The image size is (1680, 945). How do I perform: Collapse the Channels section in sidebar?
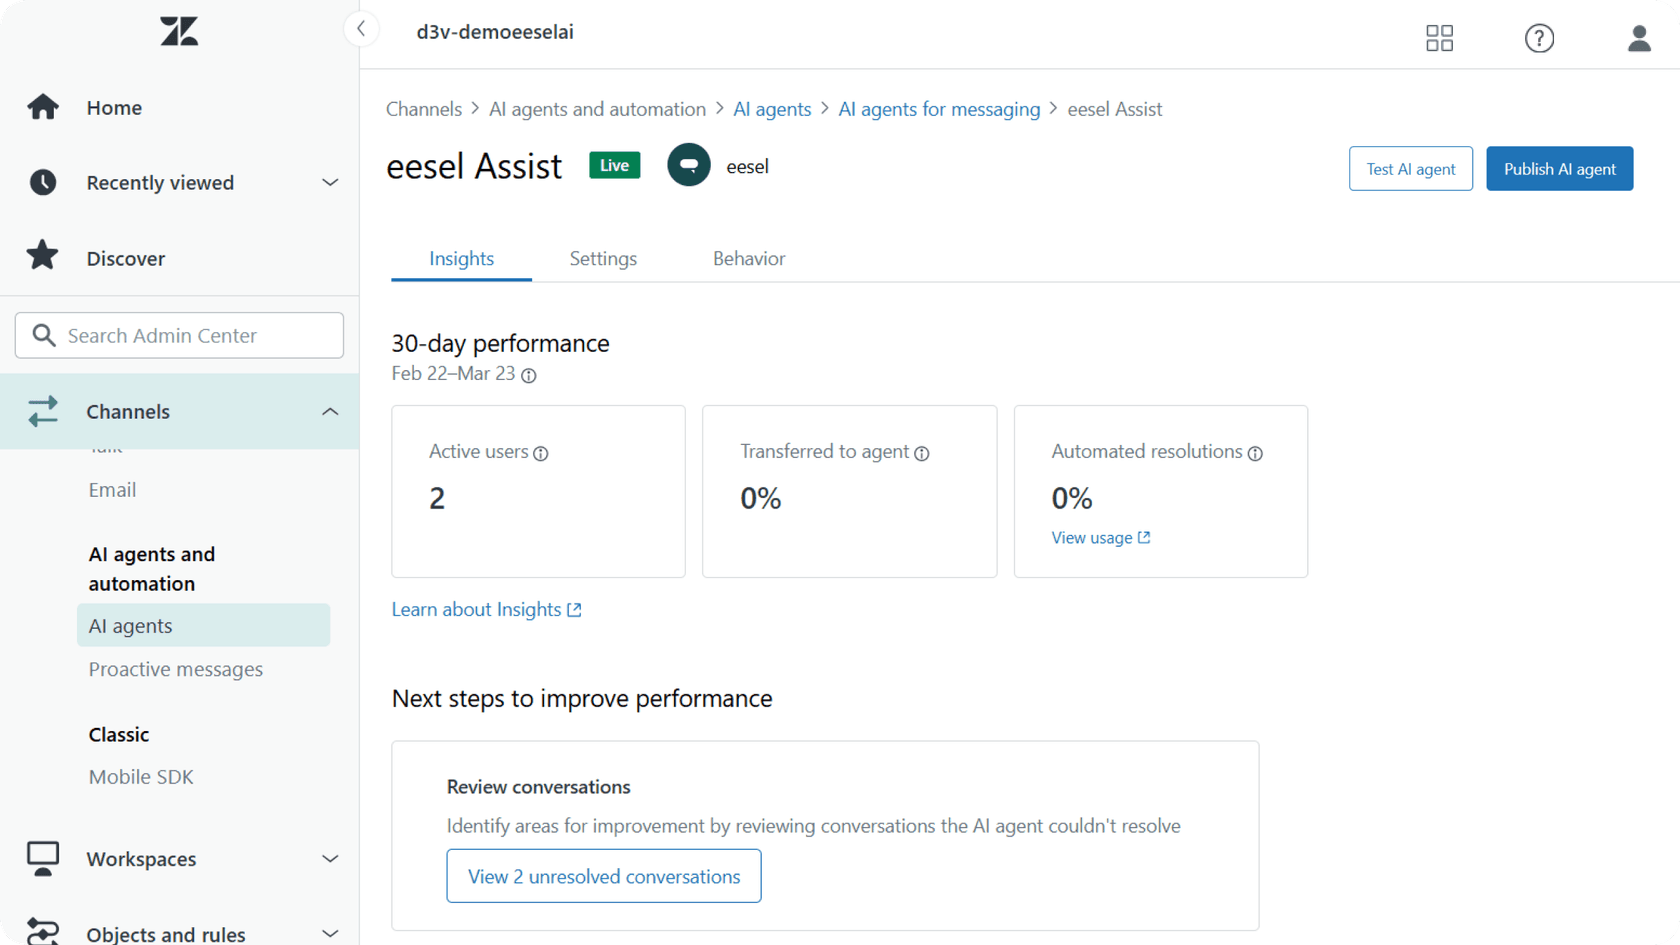[330, 411]
